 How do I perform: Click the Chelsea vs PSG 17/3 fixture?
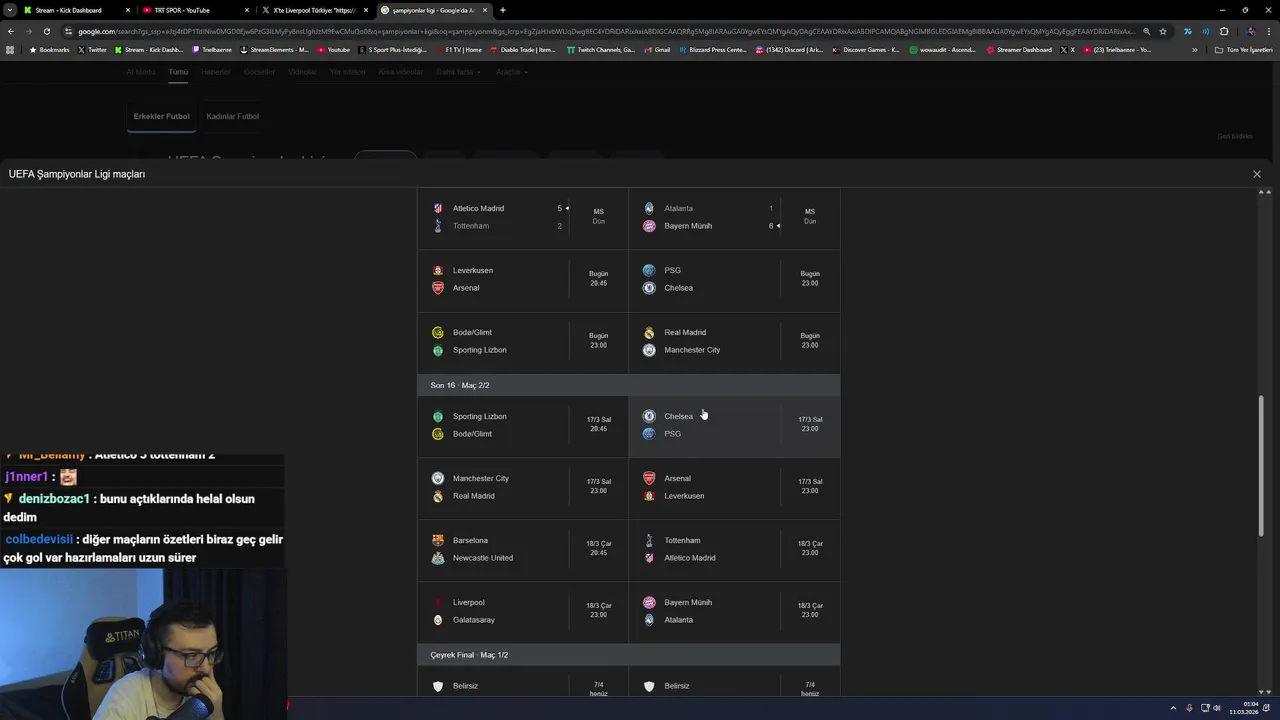734,425
